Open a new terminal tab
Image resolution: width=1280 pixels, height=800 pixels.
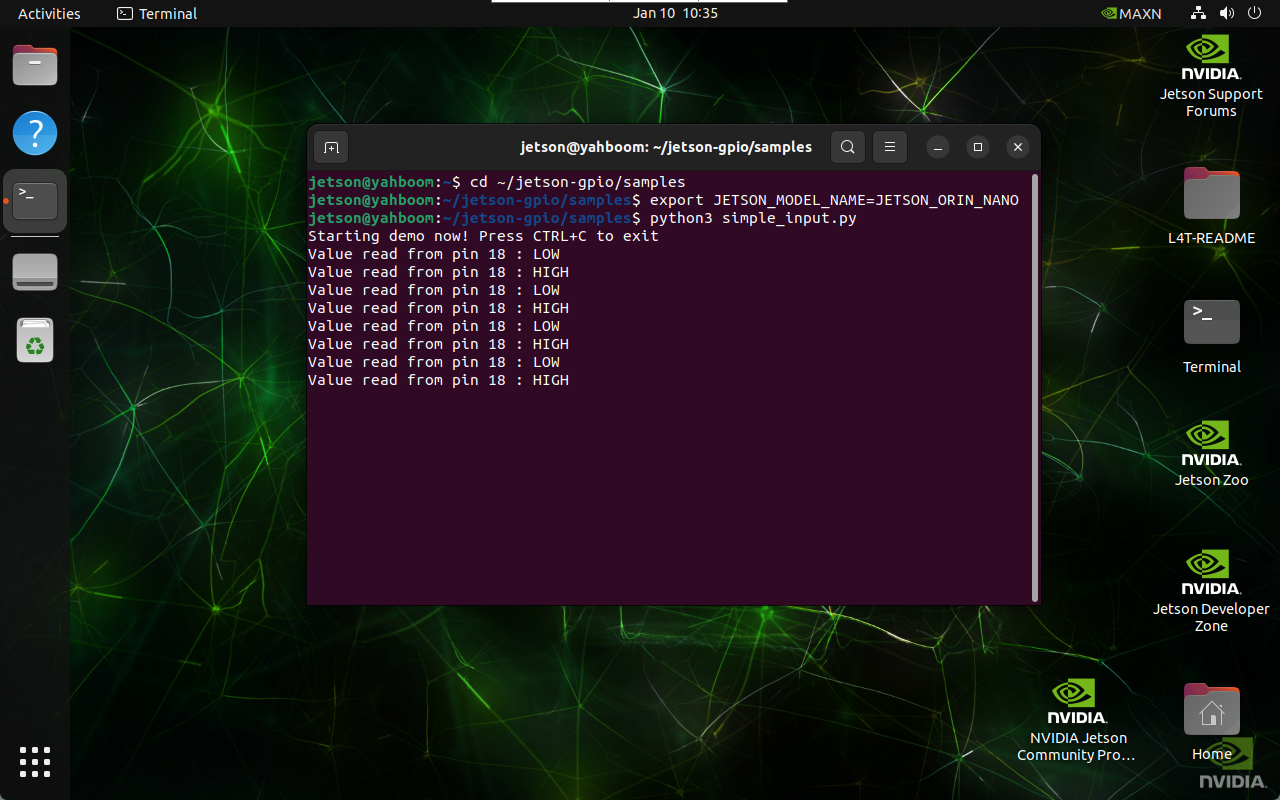pos(331,147)
